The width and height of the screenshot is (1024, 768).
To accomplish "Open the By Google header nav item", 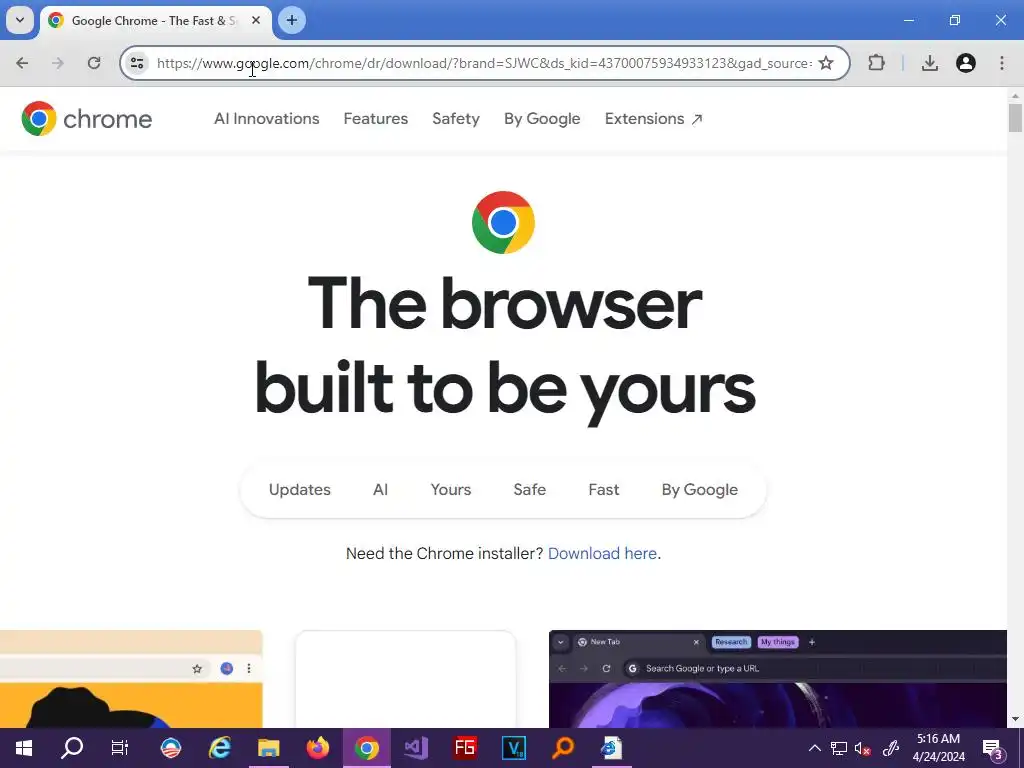I will [542, 119].
